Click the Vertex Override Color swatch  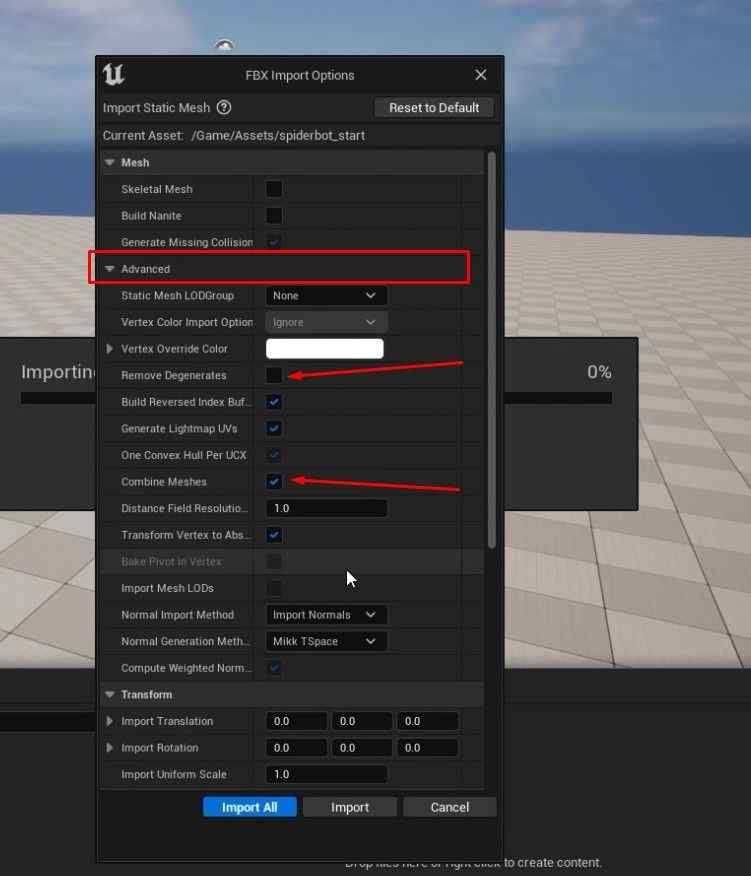pyautogui.click(x=325, y=349)
